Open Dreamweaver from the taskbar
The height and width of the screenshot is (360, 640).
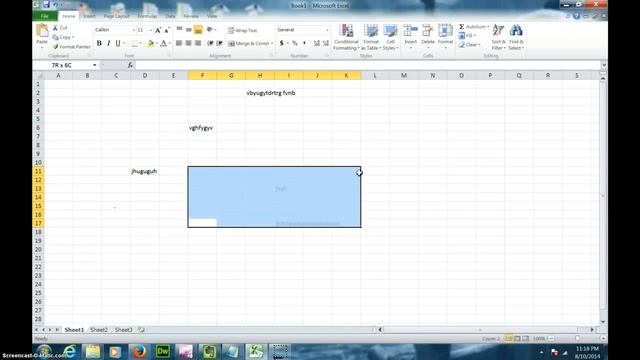(162, 351)
